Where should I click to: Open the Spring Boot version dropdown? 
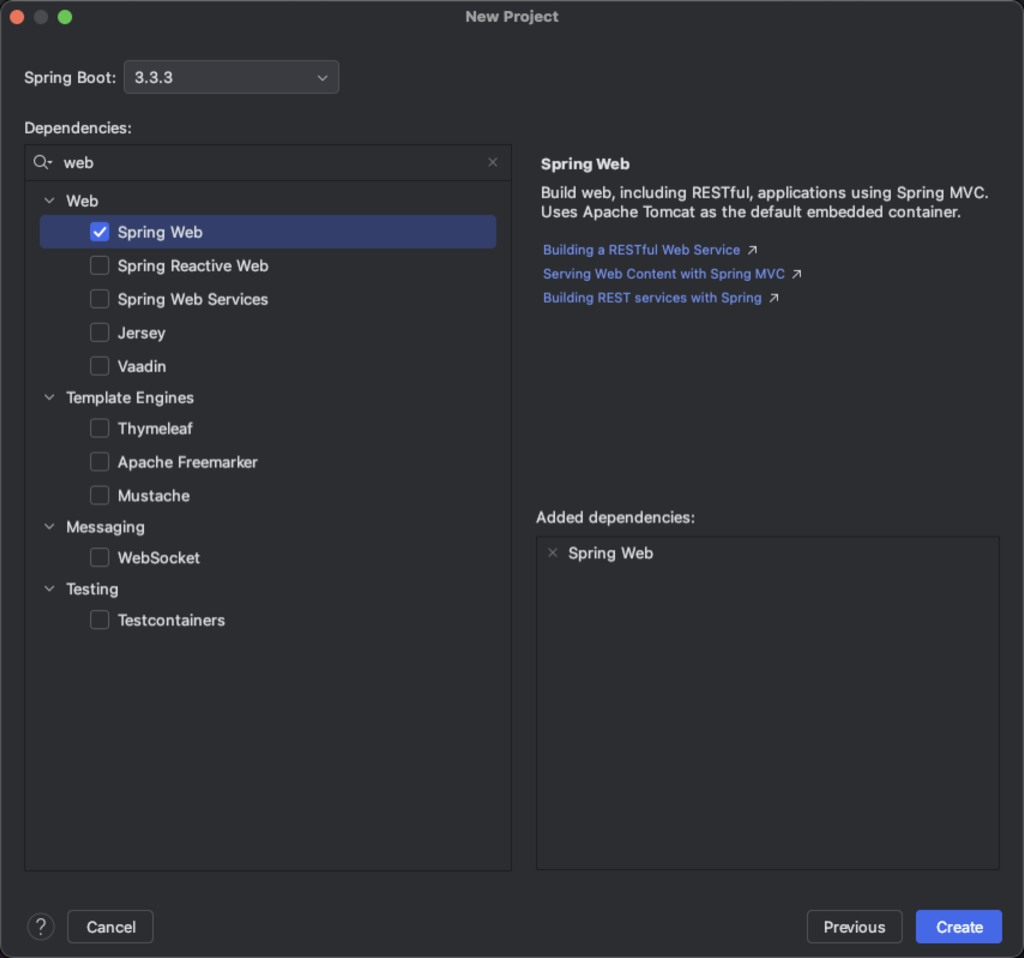(x=231, y=77)
